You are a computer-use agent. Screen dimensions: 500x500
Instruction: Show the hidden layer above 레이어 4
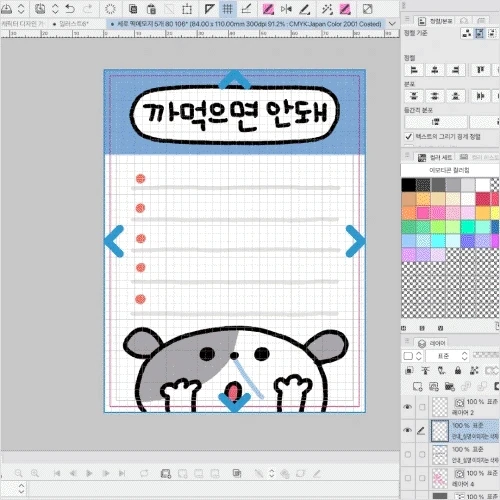408,454
